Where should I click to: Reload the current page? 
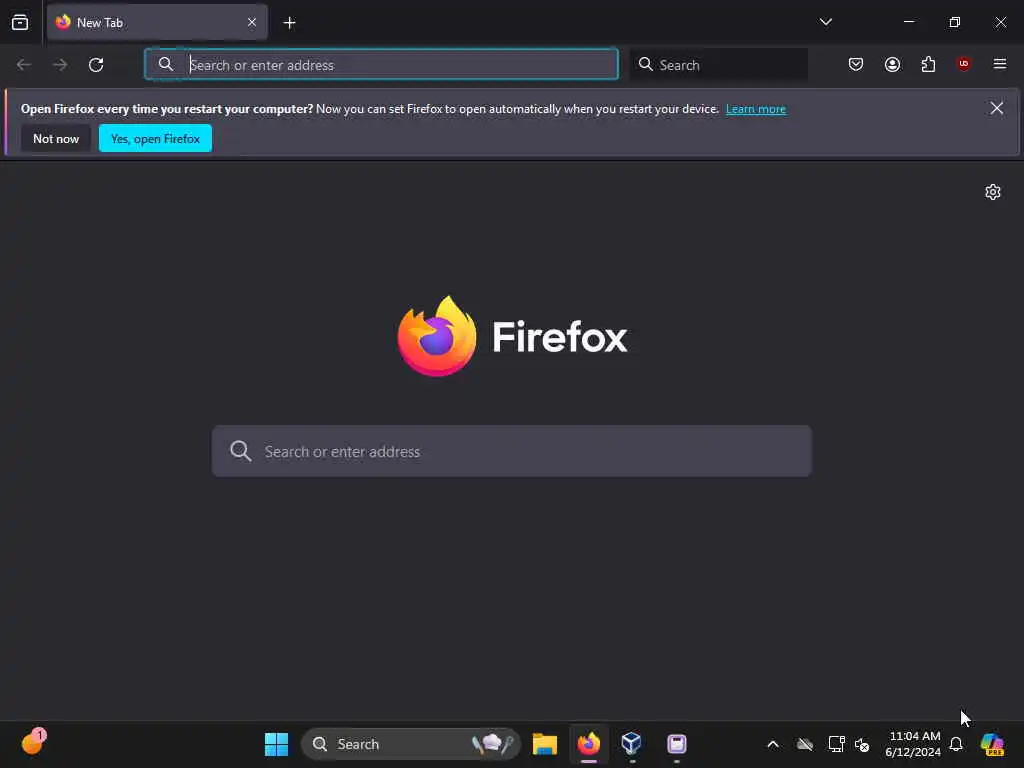click(x=96, y=65)
